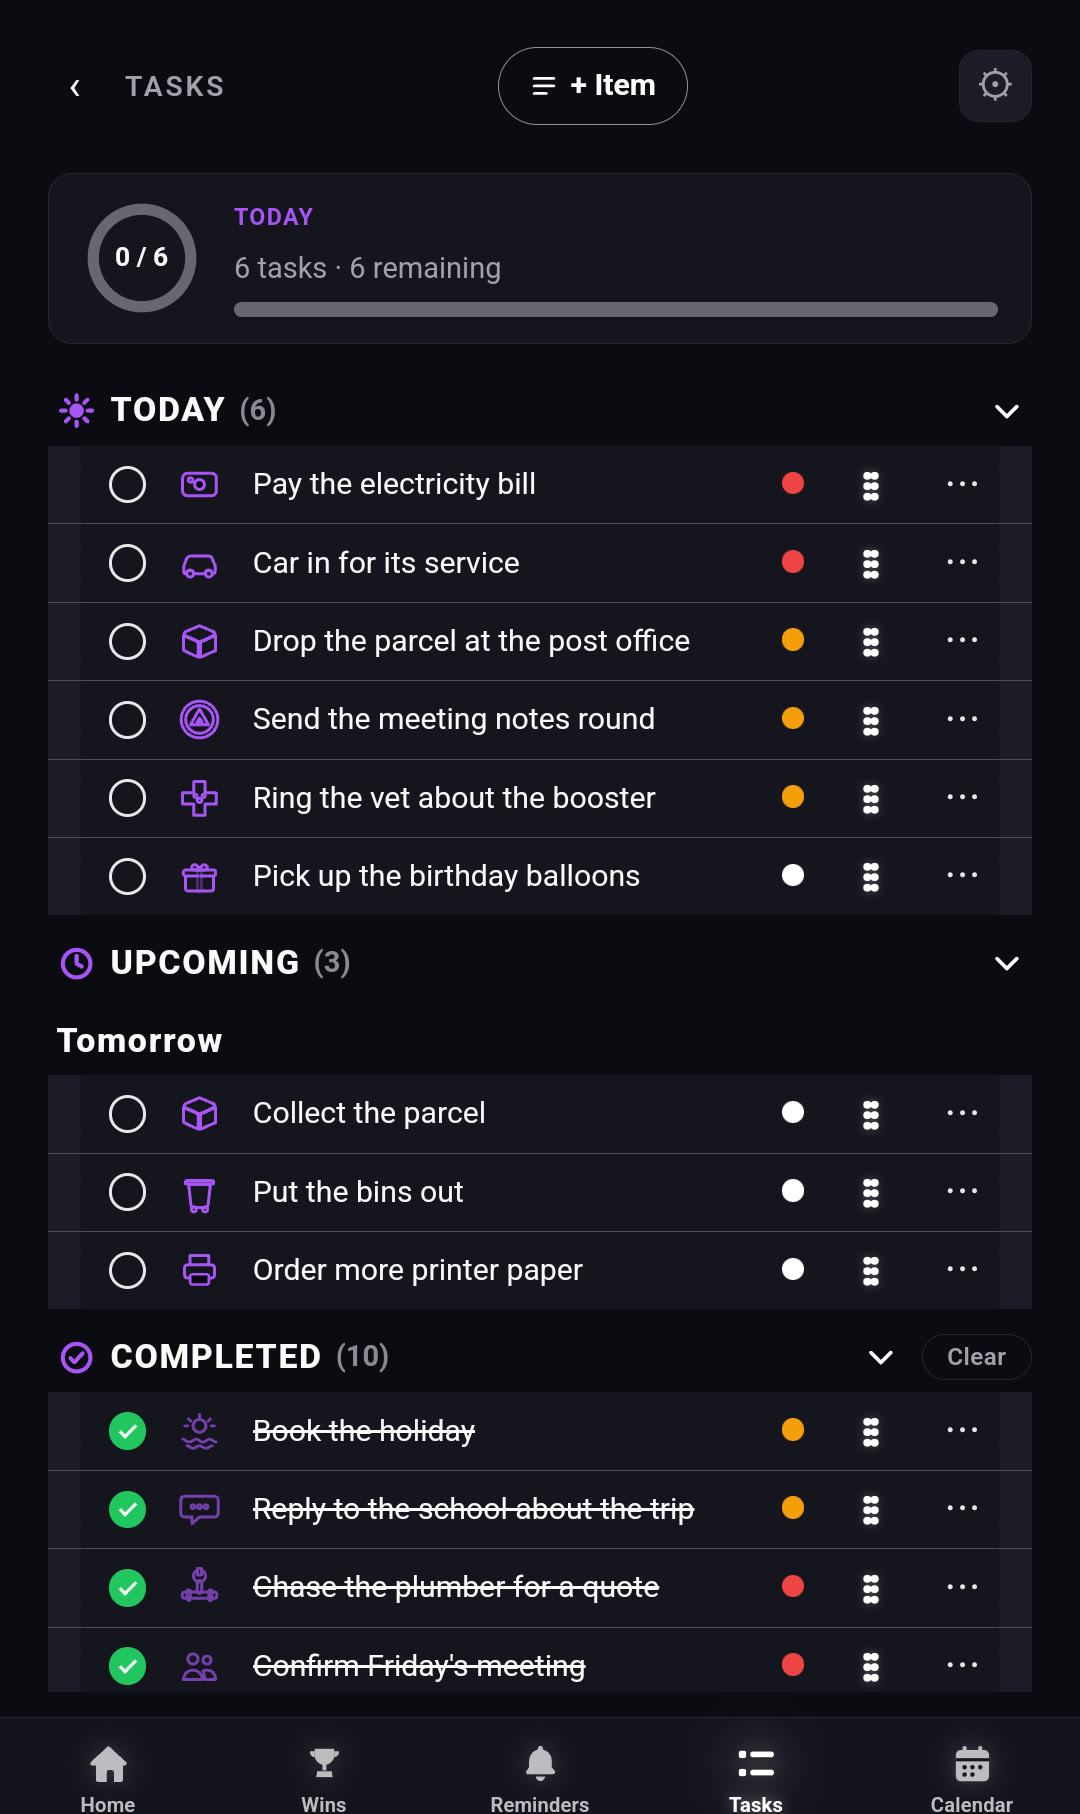Viewport: 1080px width, 1814px height.
Task: Add a new task with + Item
Action: point(593,86)
